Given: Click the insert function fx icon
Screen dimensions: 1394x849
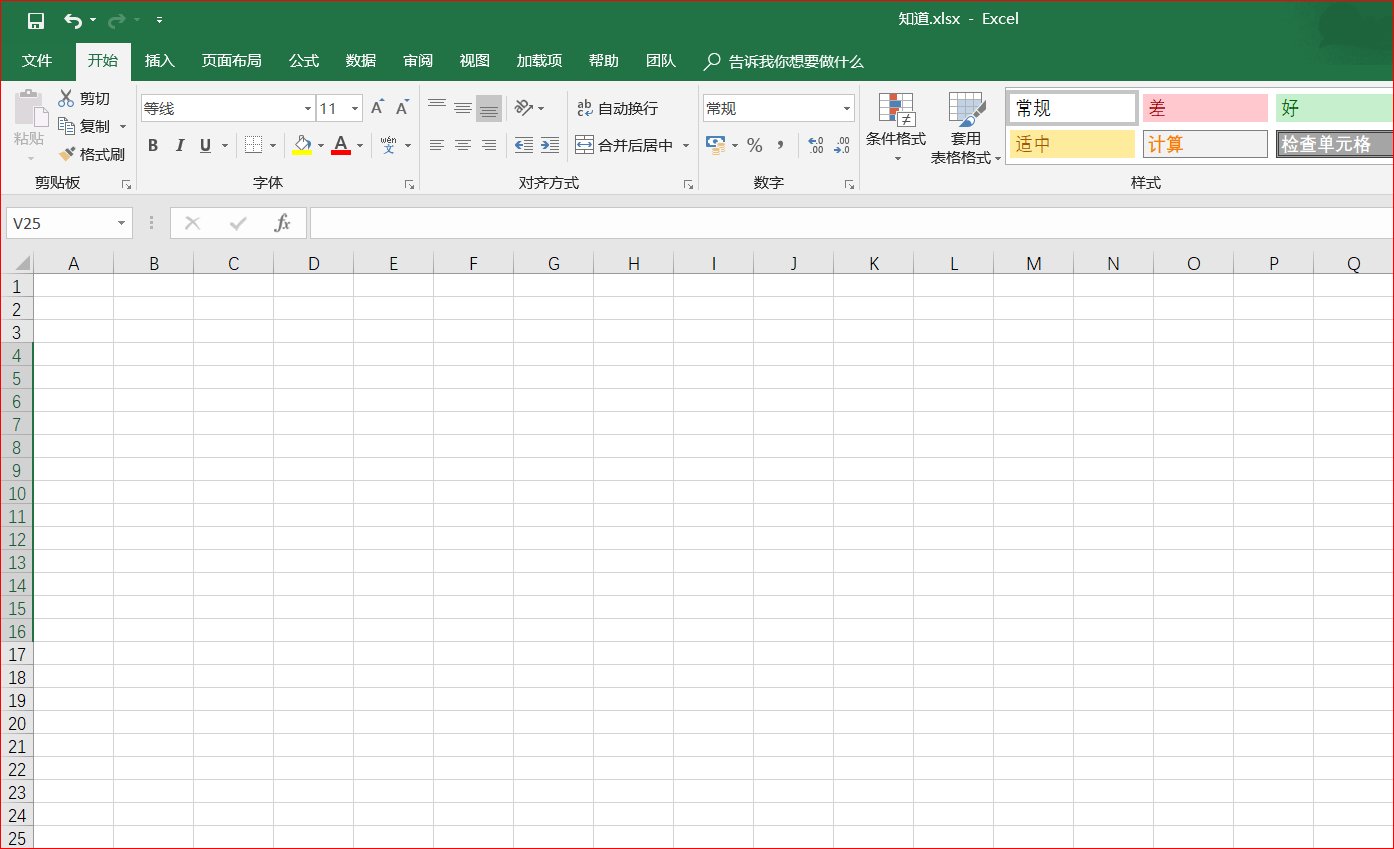Looking at the screenshot, I should click(283, 223).
